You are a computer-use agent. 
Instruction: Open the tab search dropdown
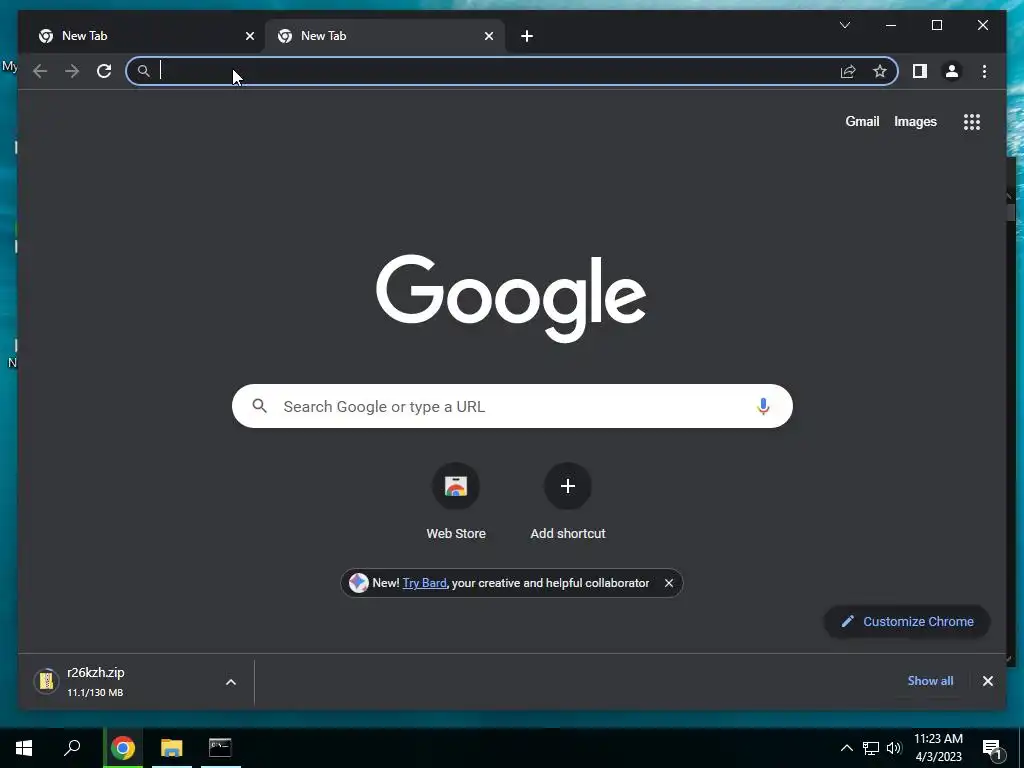pos(844,25)
